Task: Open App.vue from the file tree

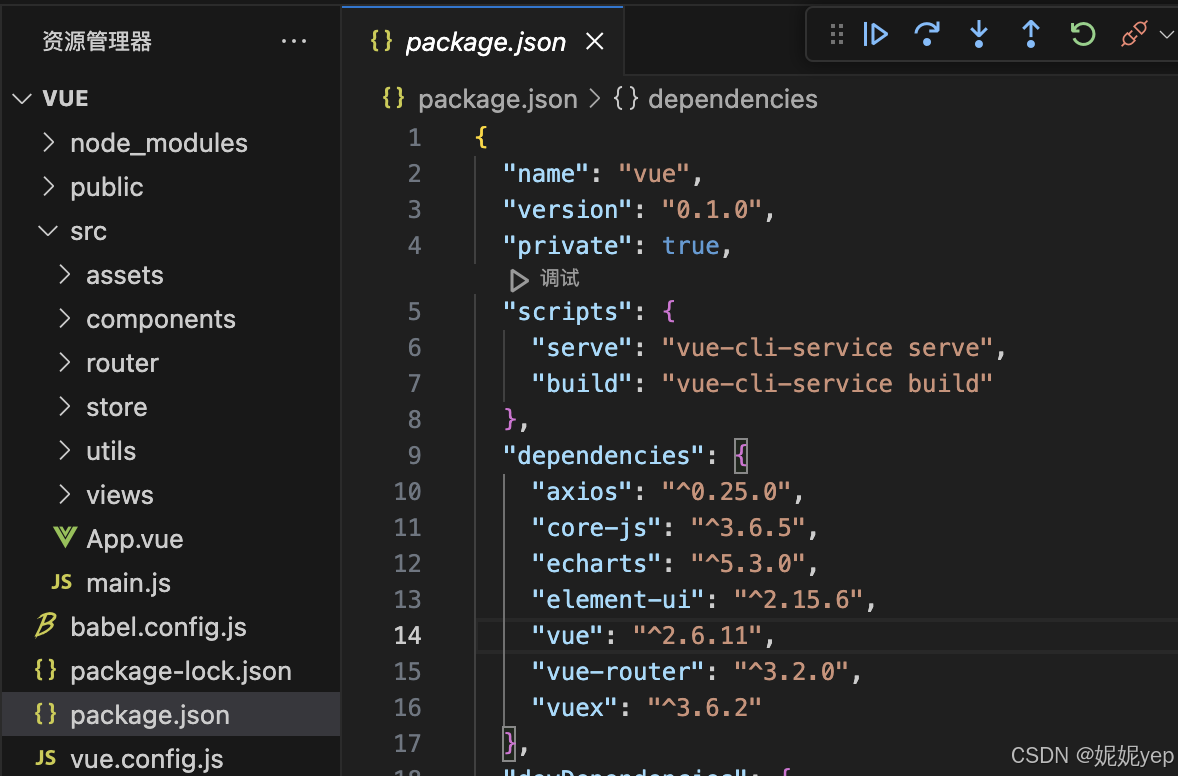Action: (x=134, y=539)
